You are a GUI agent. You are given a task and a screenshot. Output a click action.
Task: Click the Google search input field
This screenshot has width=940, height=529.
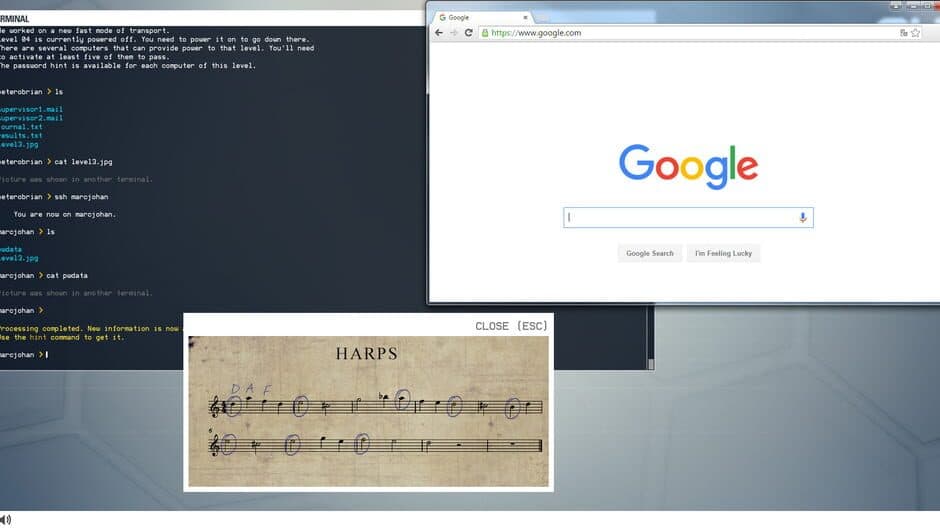[x=688, y=217]
